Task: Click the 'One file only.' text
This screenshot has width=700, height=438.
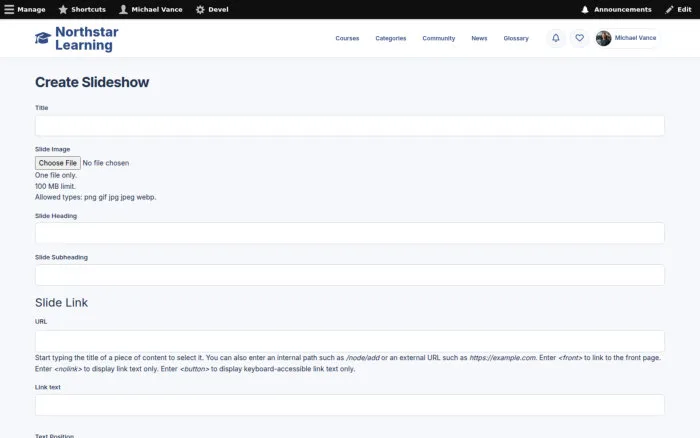Action: [56, 175]
